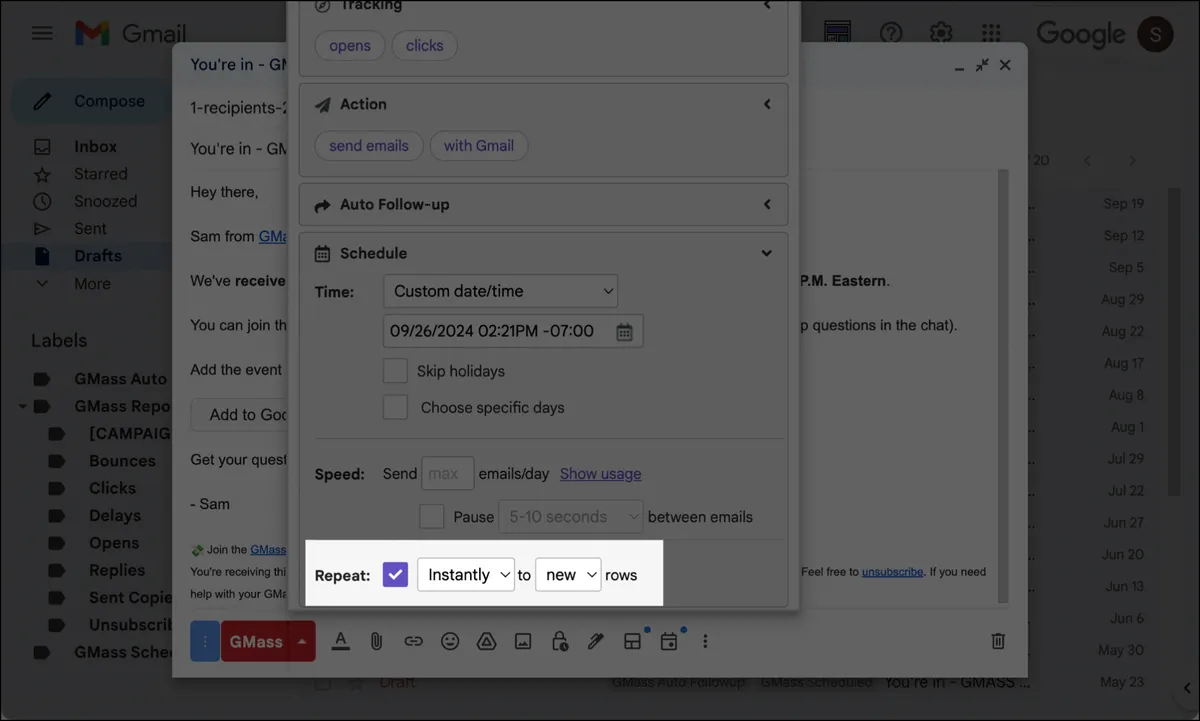Insert photo with the image icon
The width and height of the screenshot is (1200, 721).
523,641
